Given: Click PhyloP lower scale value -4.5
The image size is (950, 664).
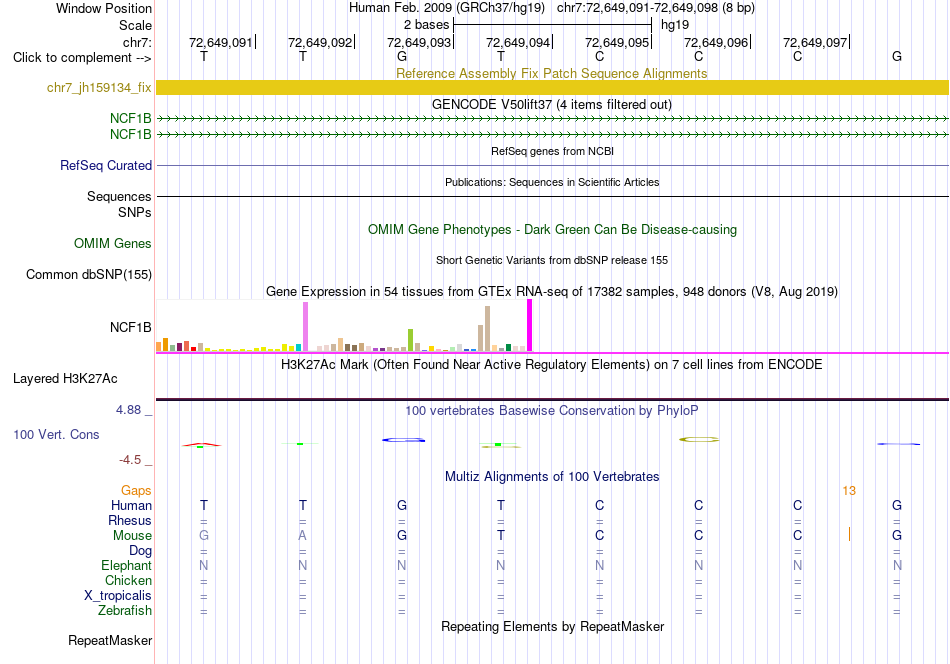Looking at the screenshot, I should click(130, 460).
